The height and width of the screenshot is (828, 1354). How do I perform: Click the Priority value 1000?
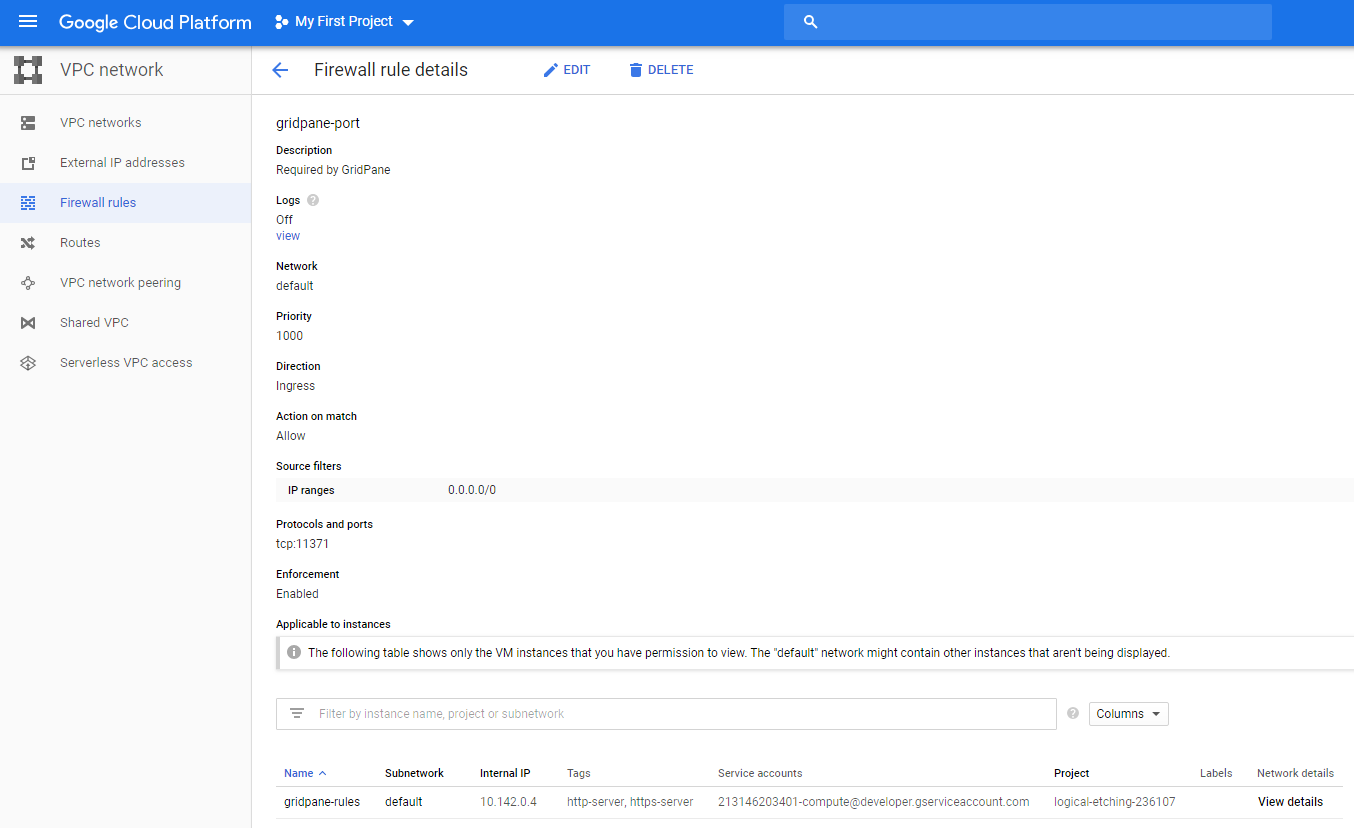[x=289, y=336]
